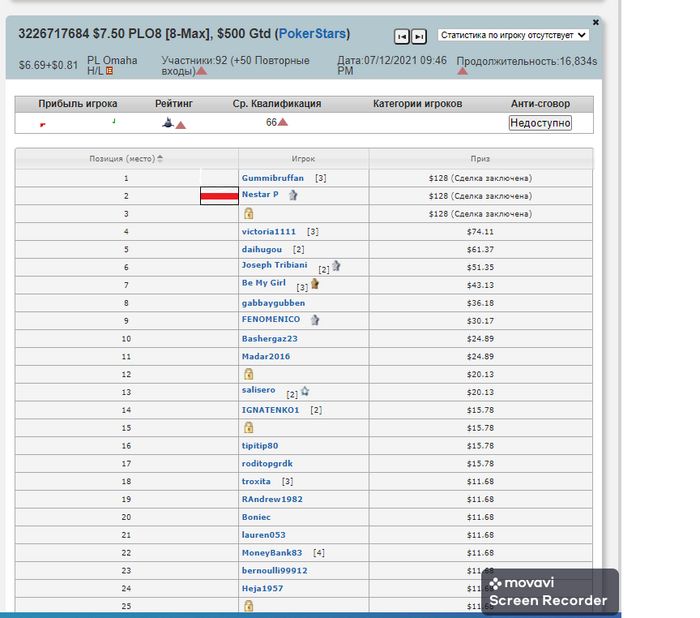Open the PokerStars network link
The image size is (700, 618).
pyautogui.click(x=312, y=34)
